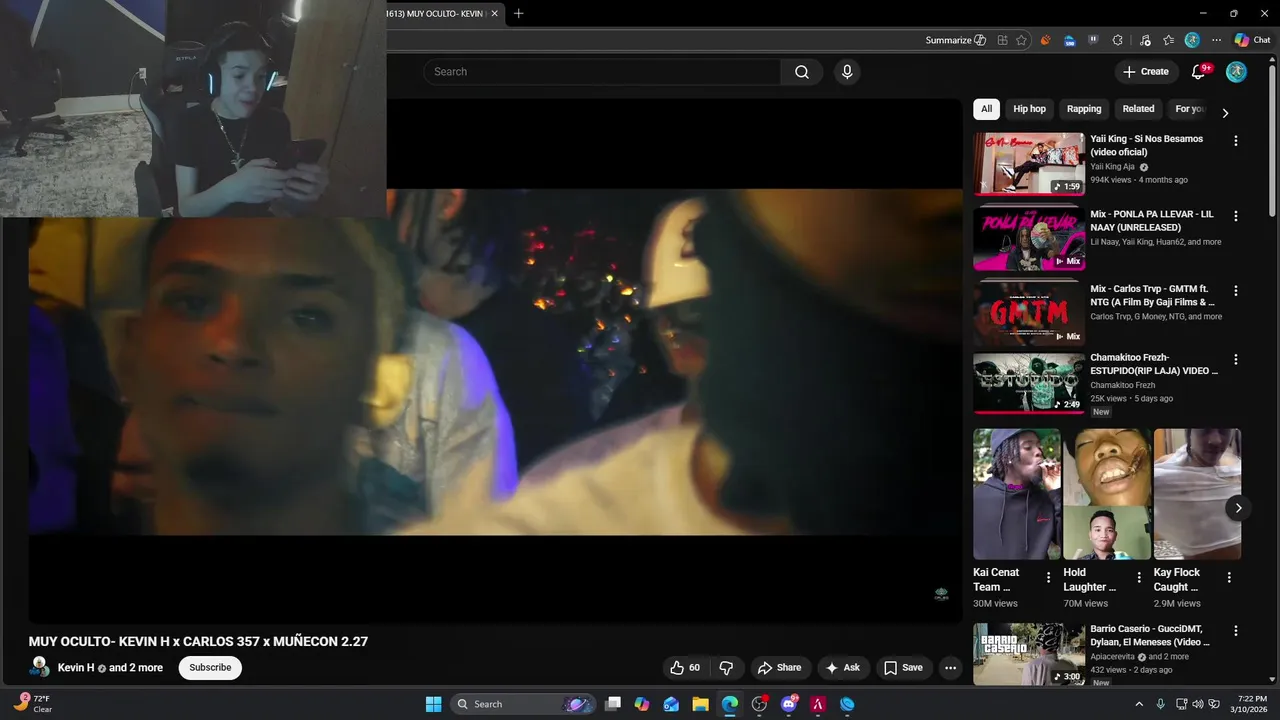
Task: Open options for Barrio Caserio GucciDMT video
Action: click(1235, 631)
